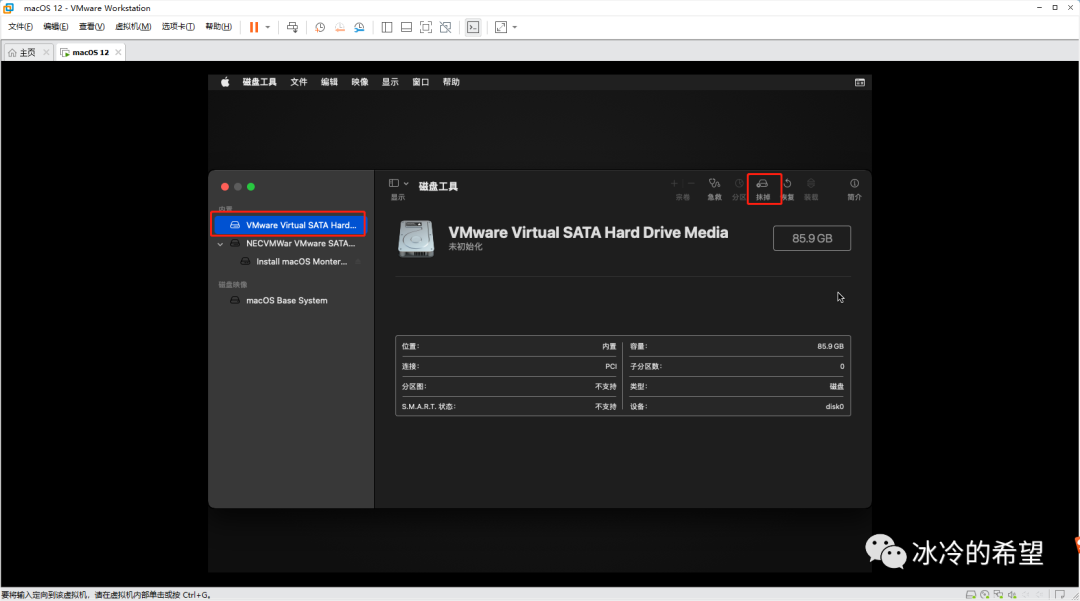This screenshot has height=601, width=1080.
Task: Close the 主页 tab
Action: [46, 52]
